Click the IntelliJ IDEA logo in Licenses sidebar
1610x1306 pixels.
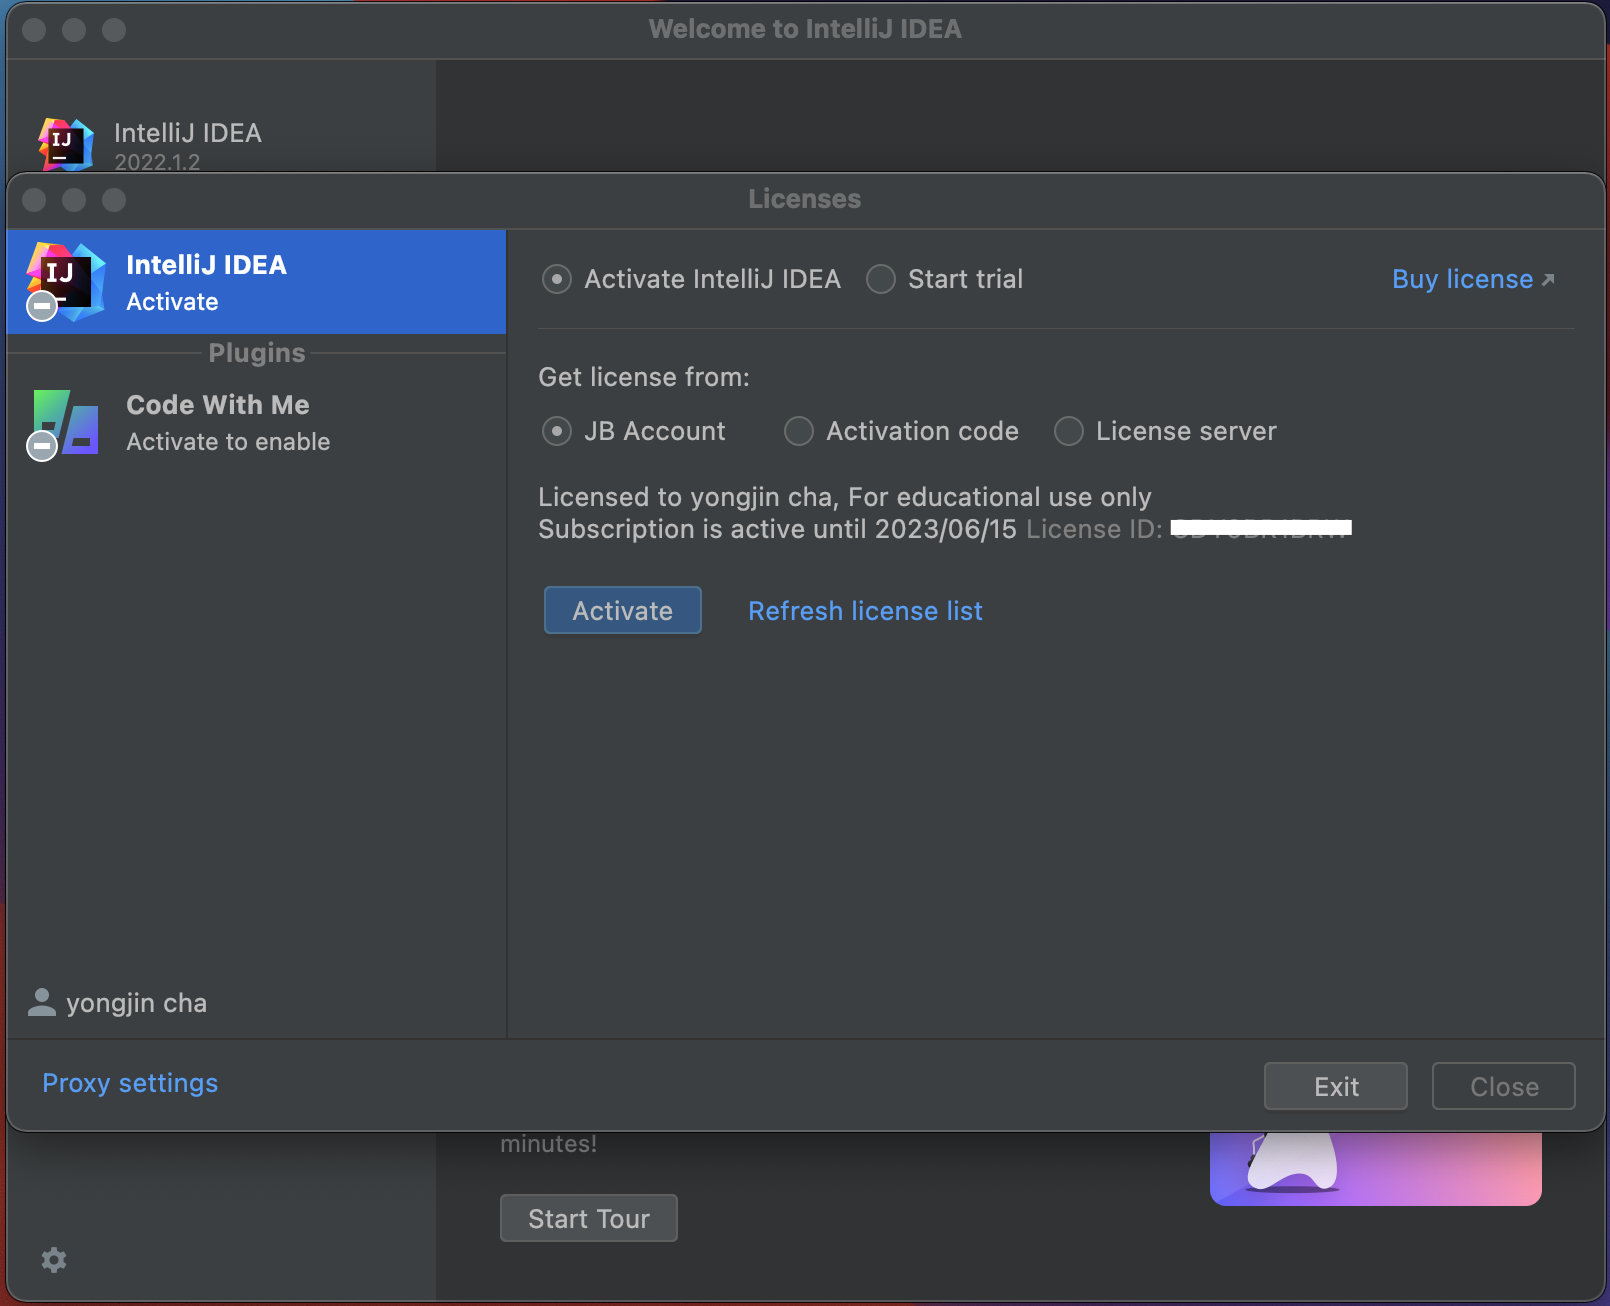point(66,281)
